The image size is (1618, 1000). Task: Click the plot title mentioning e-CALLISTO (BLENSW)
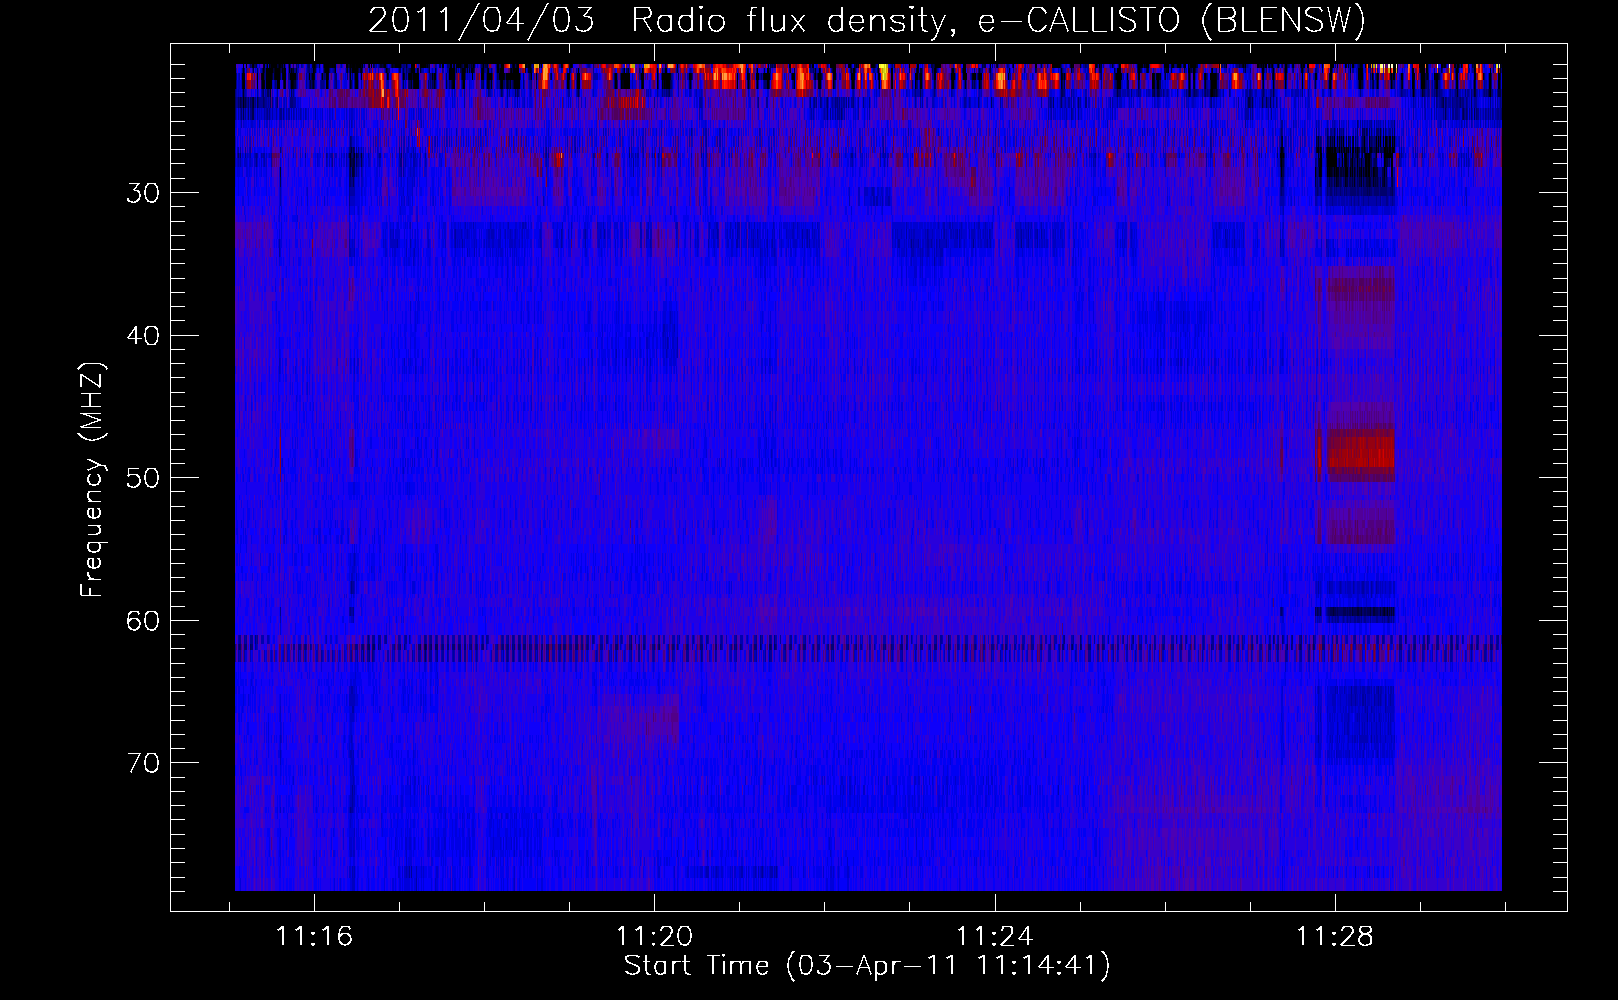[x=867, y=20]
